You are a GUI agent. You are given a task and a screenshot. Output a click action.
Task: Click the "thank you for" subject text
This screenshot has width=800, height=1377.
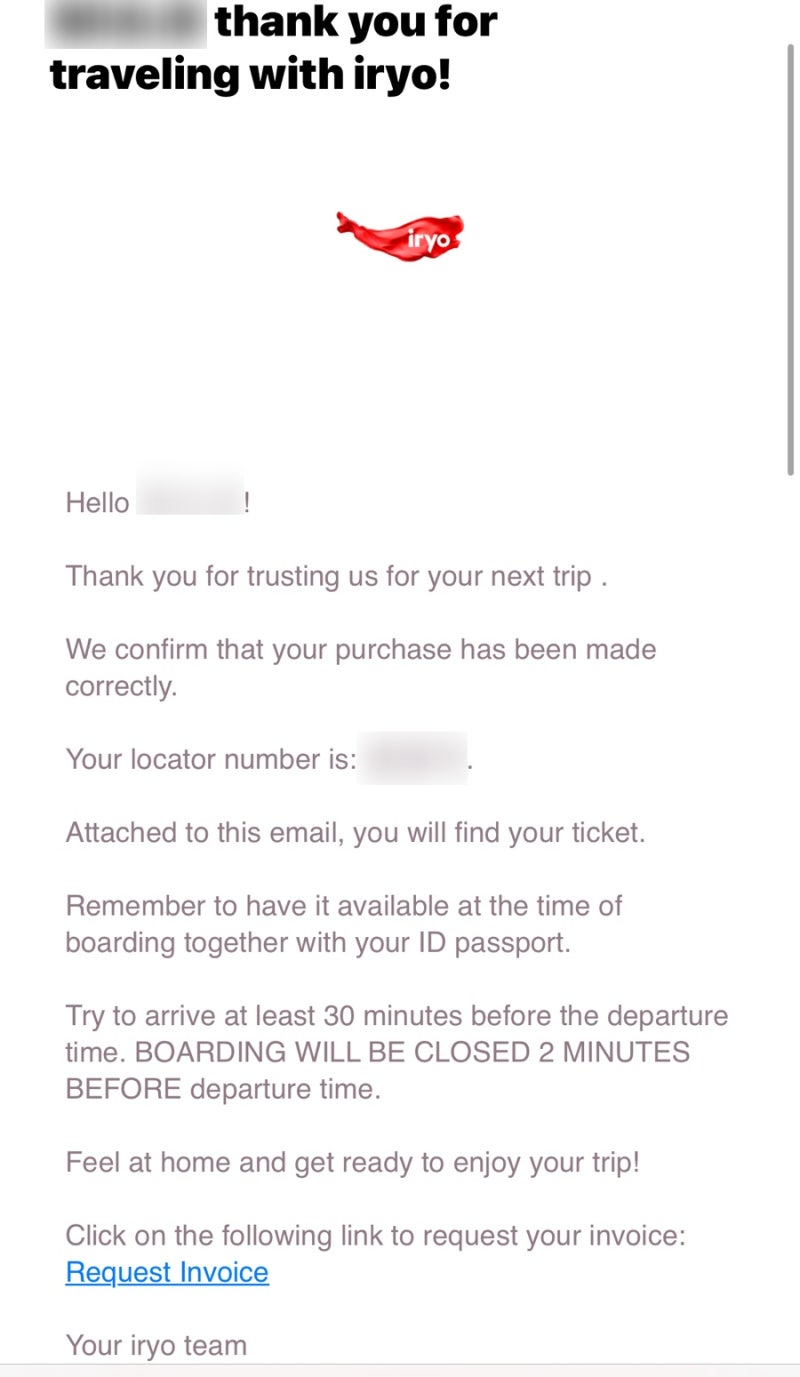(x=356, y=22)
